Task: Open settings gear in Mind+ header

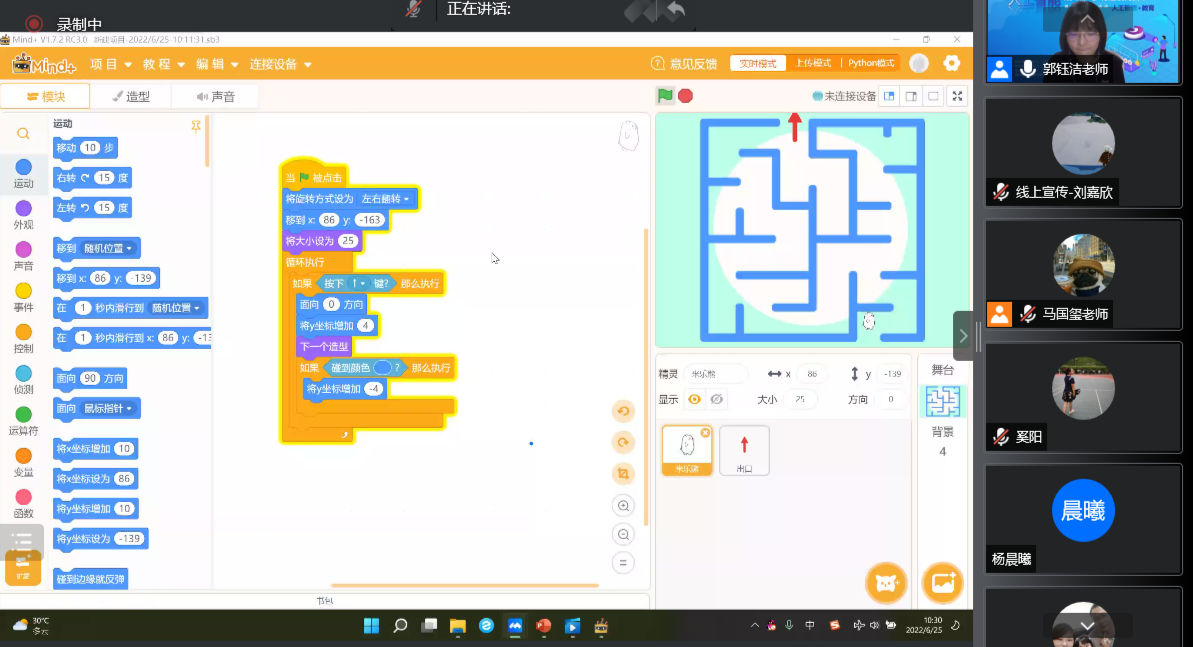Action: 951,63
